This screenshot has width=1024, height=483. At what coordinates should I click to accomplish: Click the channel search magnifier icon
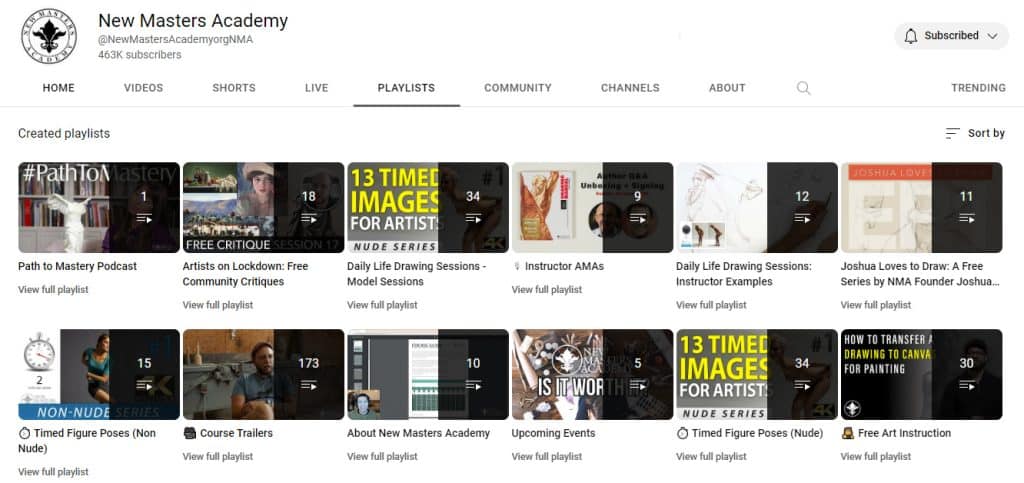[803, 88]
